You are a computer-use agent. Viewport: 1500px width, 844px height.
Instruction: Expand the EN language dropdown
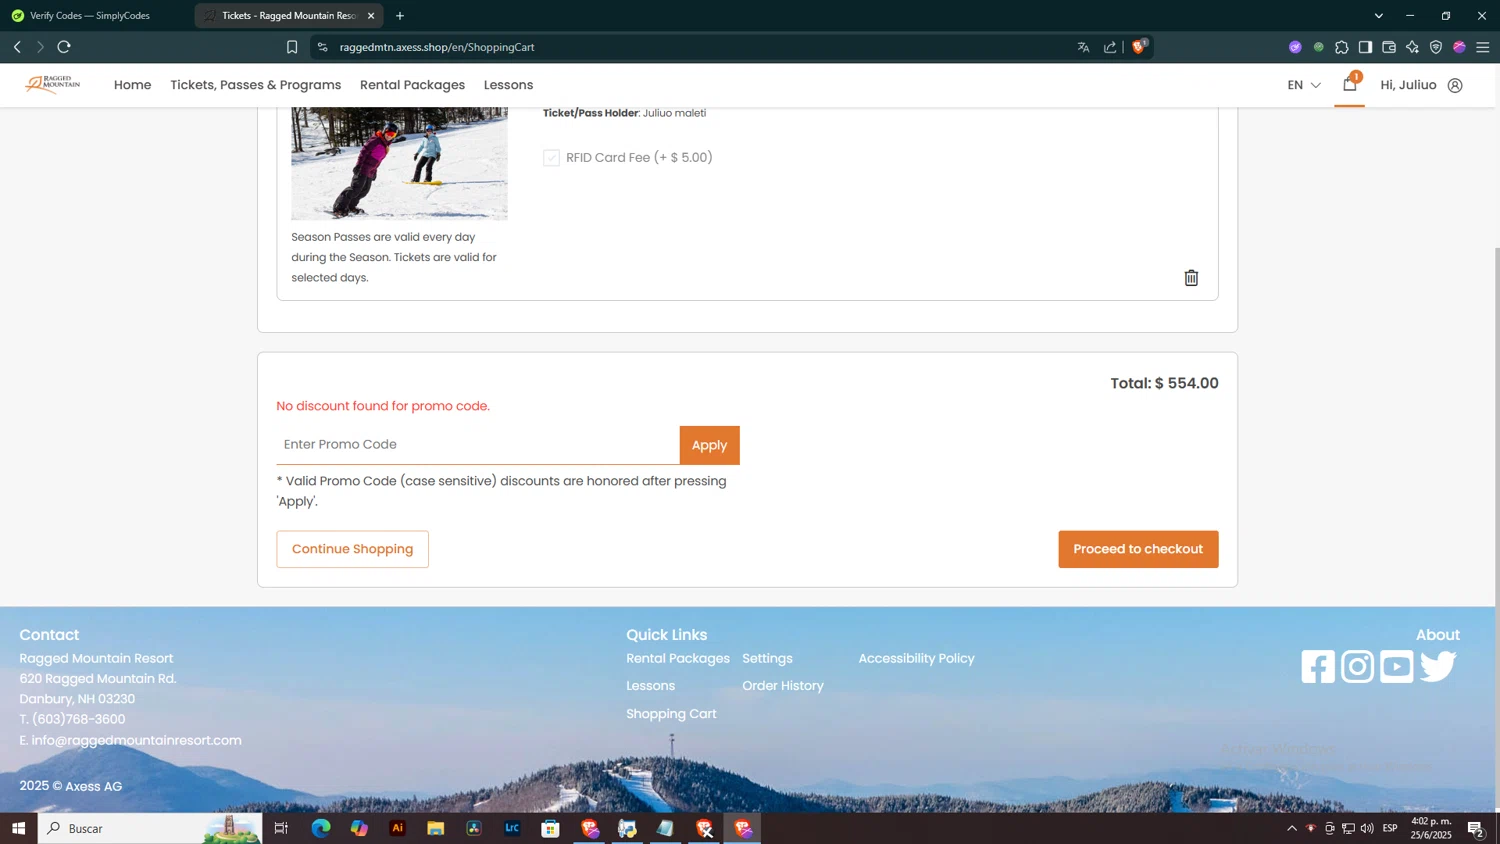[1304, 85]
